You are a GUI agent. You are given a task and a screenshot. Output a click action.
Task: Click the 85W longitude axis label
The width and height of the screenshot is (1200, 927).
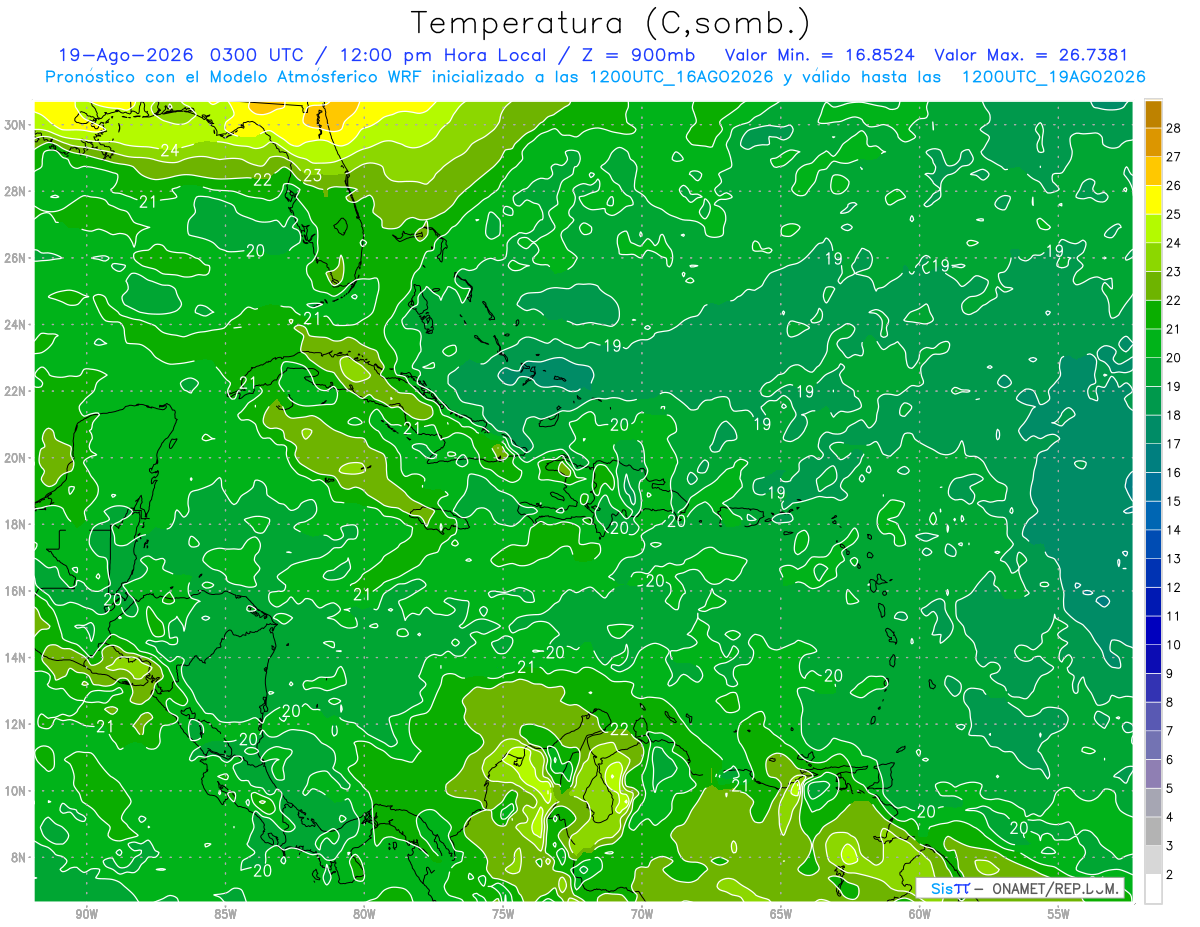225,914
